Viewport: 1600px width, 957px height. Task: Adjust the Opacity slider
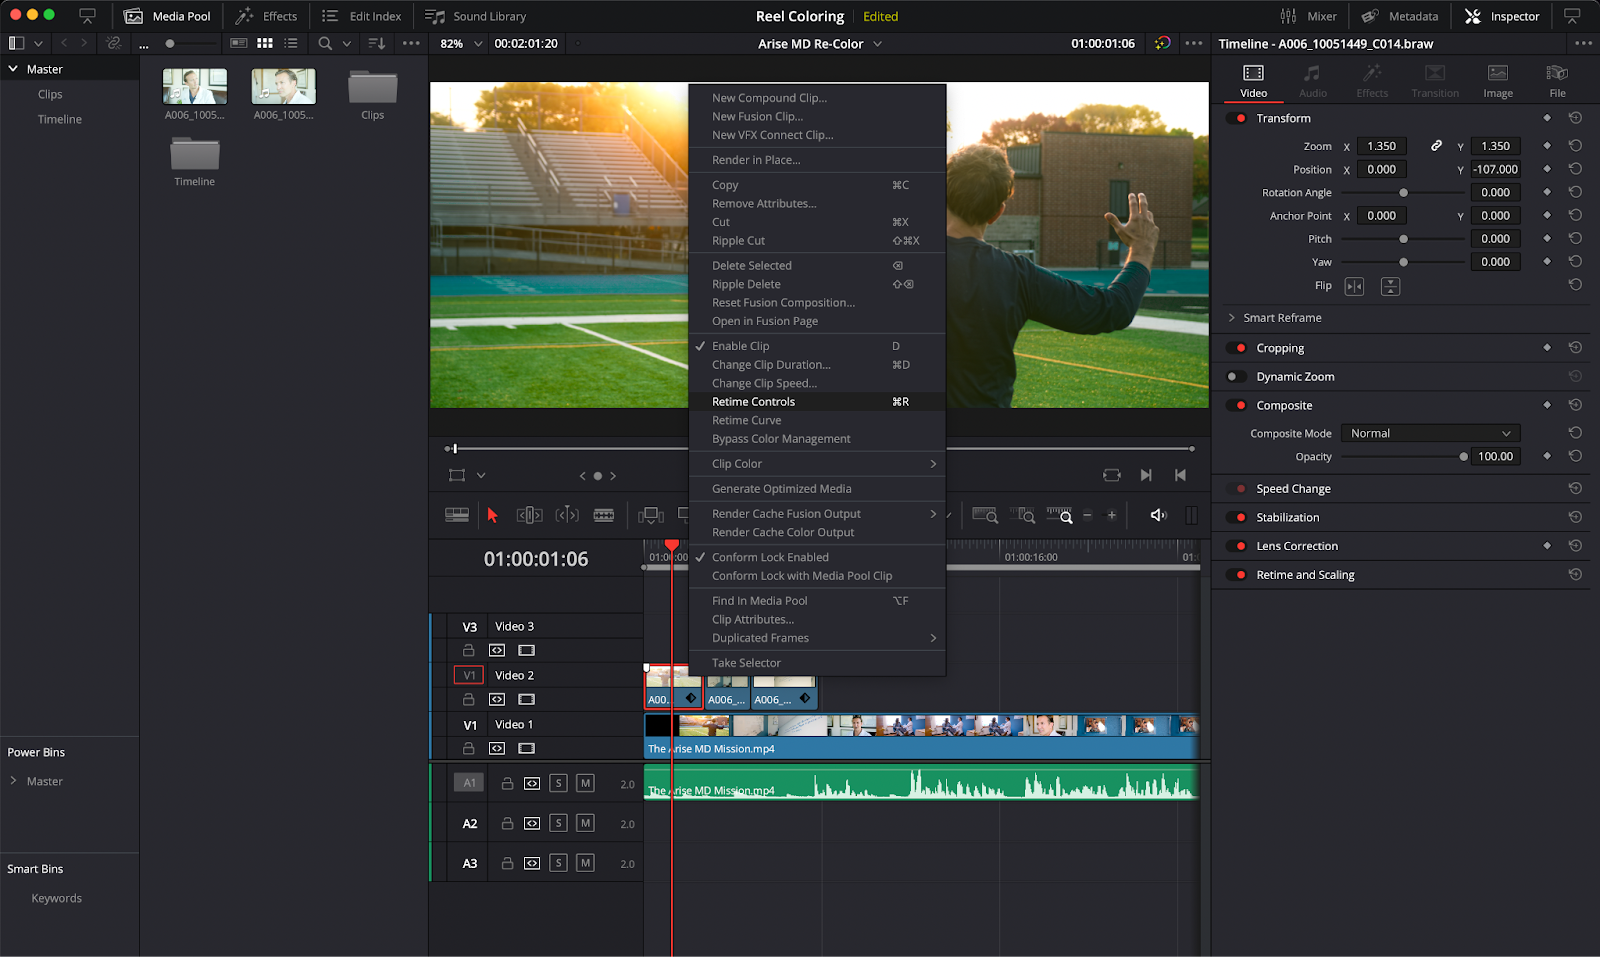pos(1403,457)
